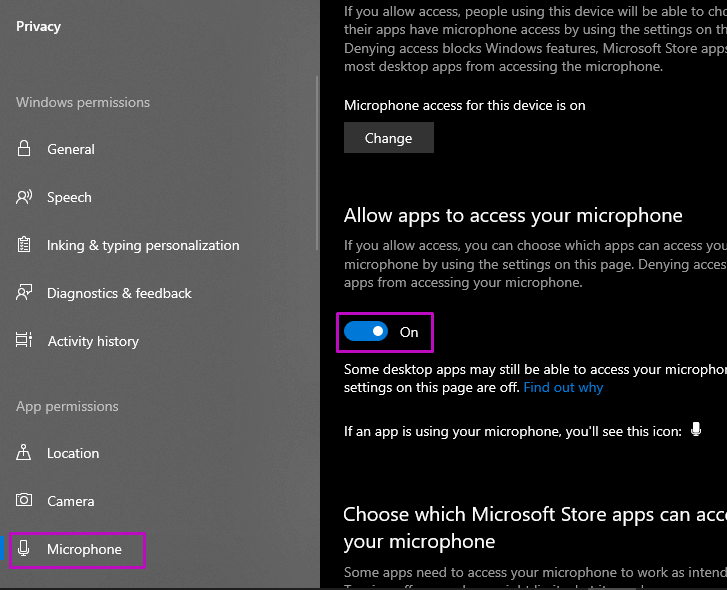Open the 'Find out why' link
Image resolution: width=727 pixels, height=590 pixels.
coord(563,387)
